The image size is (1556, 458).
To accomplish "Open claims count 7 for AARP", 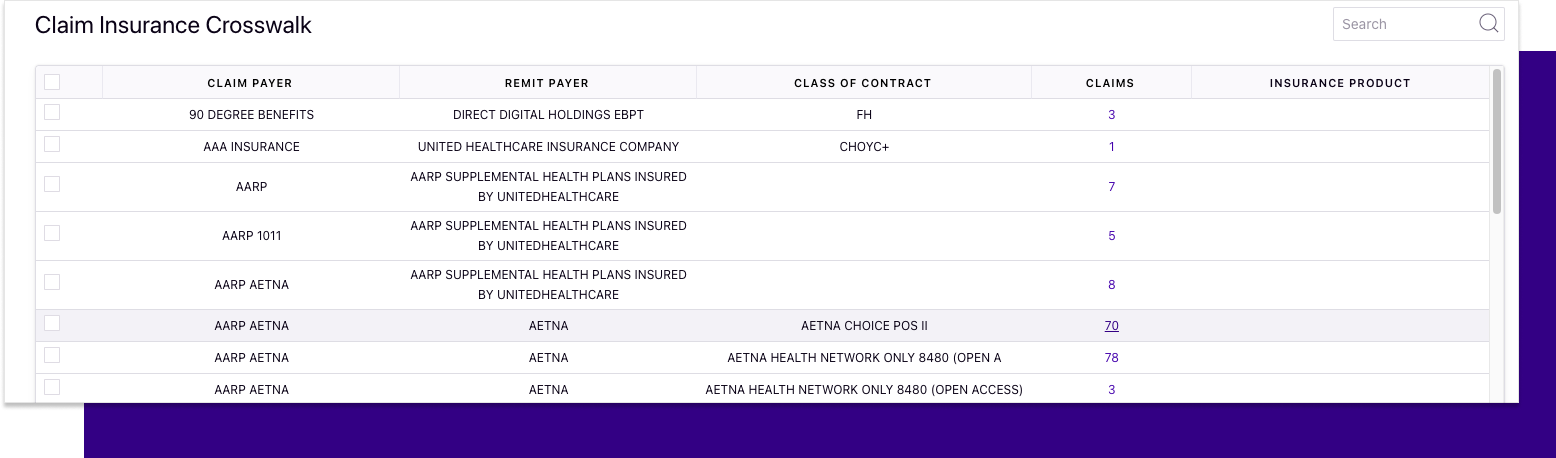I will 1111,187.
